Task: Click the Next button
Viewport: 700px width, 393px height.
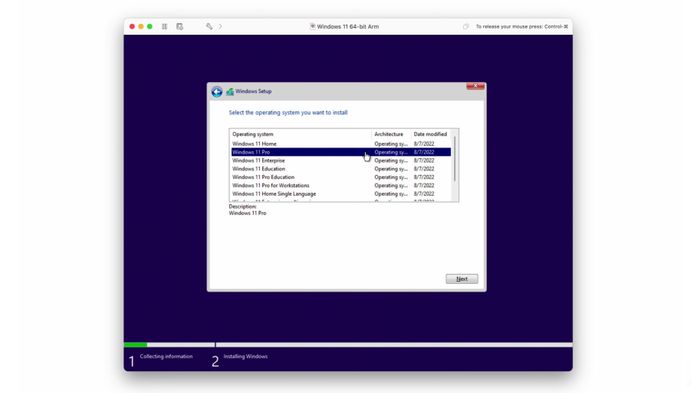Action: tap(462, 279)
